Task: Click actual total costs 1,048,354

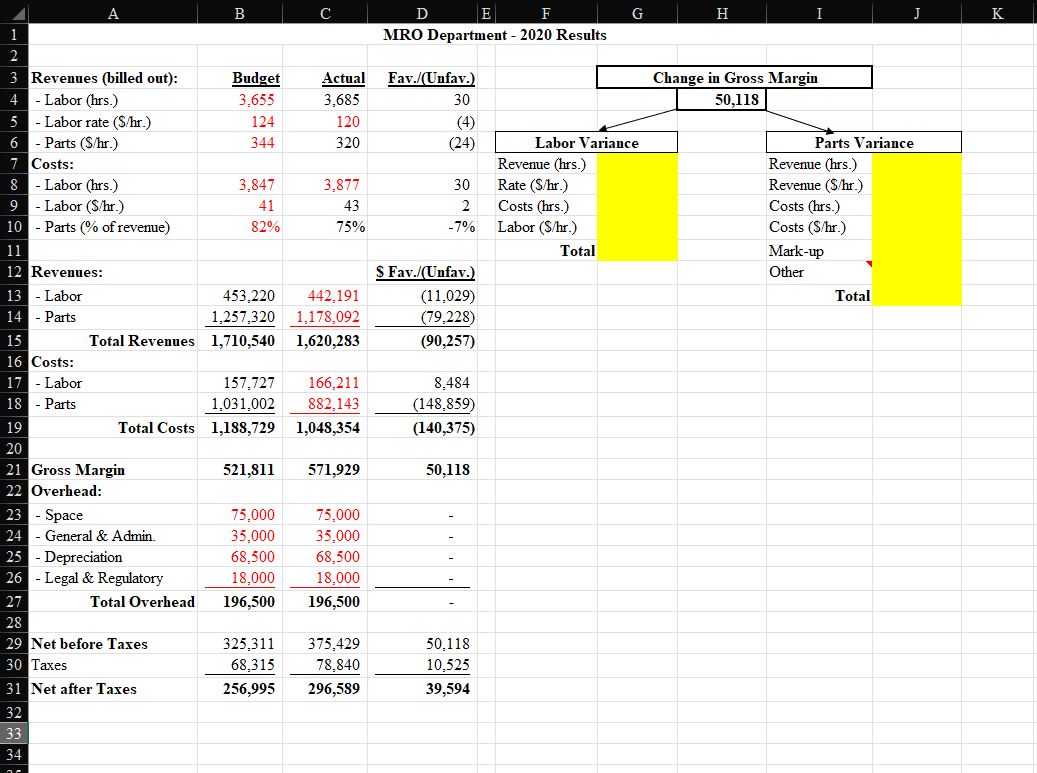Action: click(x=327, y=428)
